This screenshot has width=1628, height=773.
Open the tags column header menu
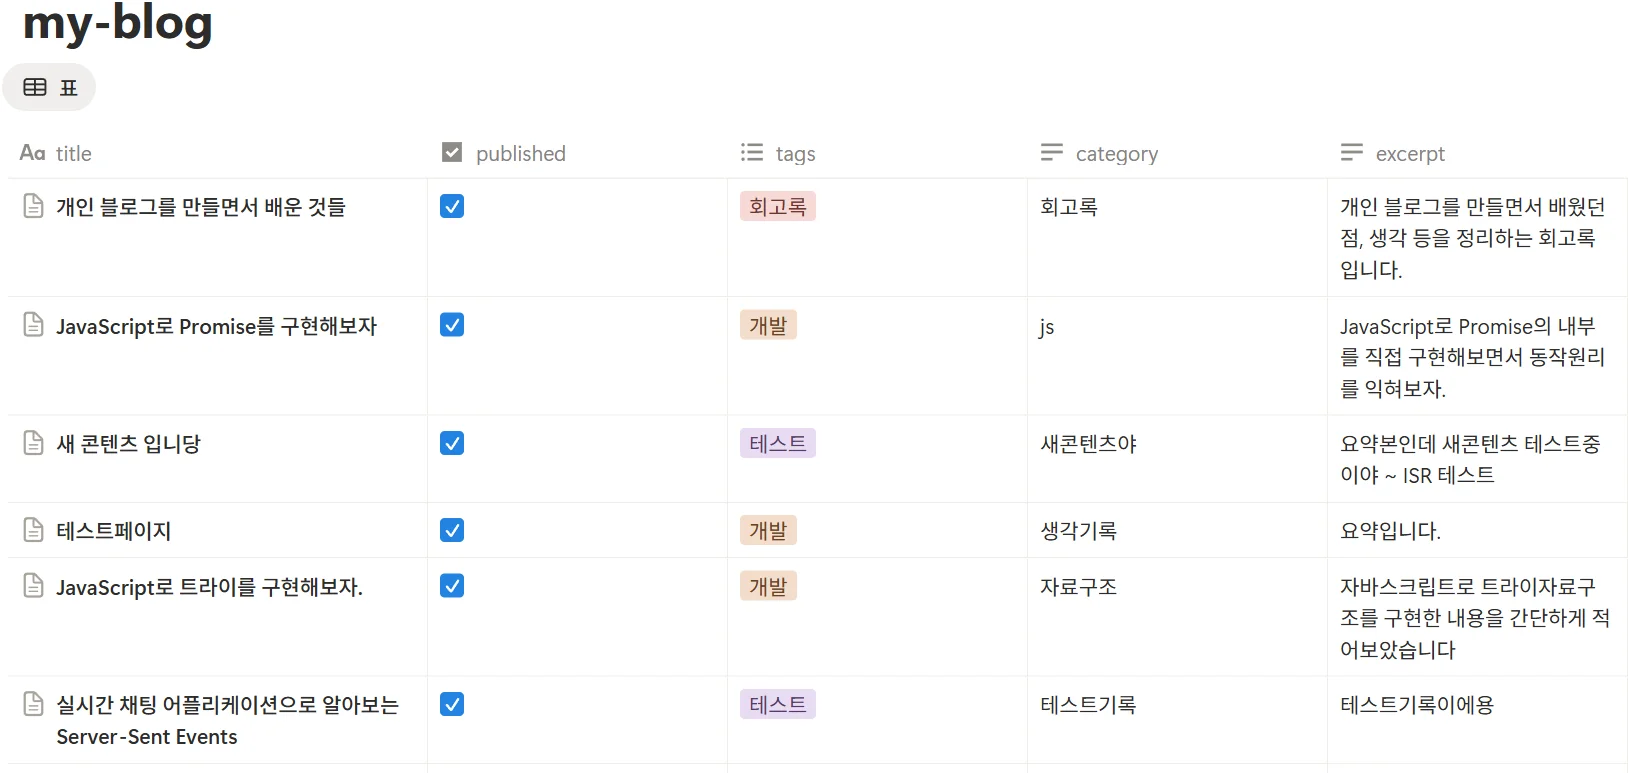(x=794, y=154)
